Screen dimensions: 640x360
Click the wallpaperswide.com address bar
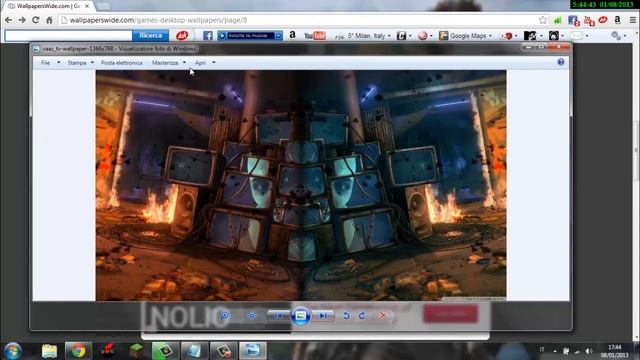click(302, 20)
